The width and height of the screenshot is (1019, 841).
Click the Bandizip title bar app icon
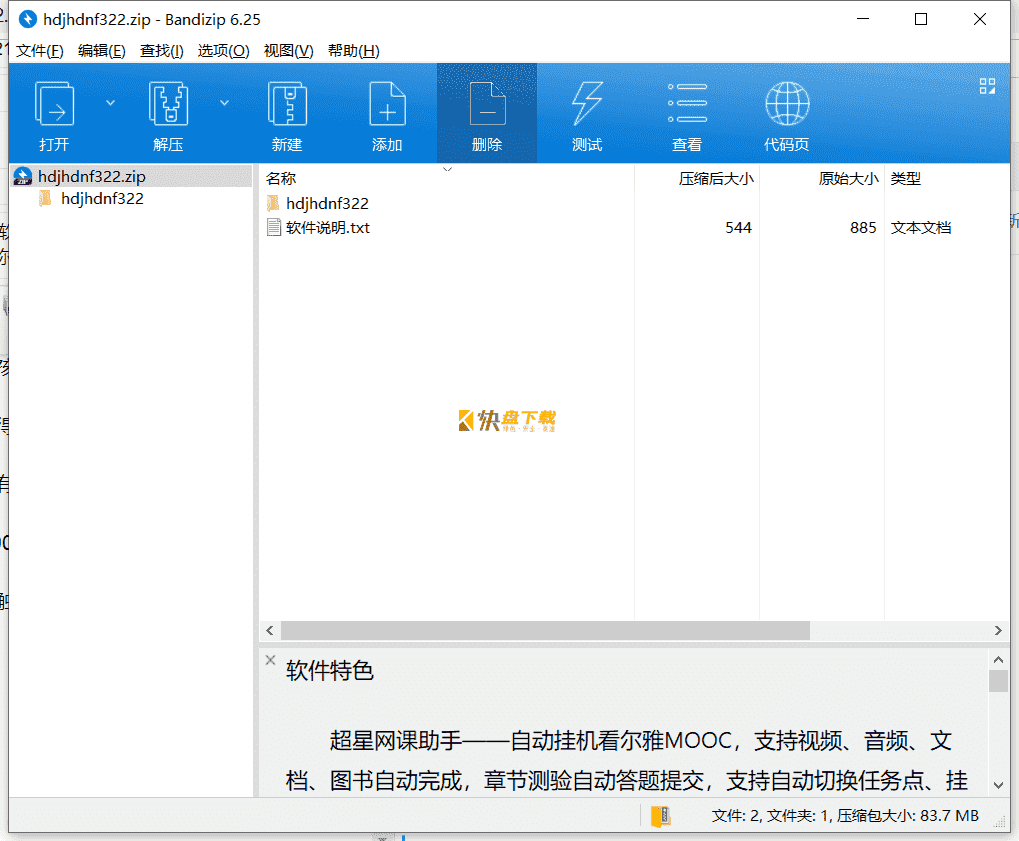(x=27, y=19)
